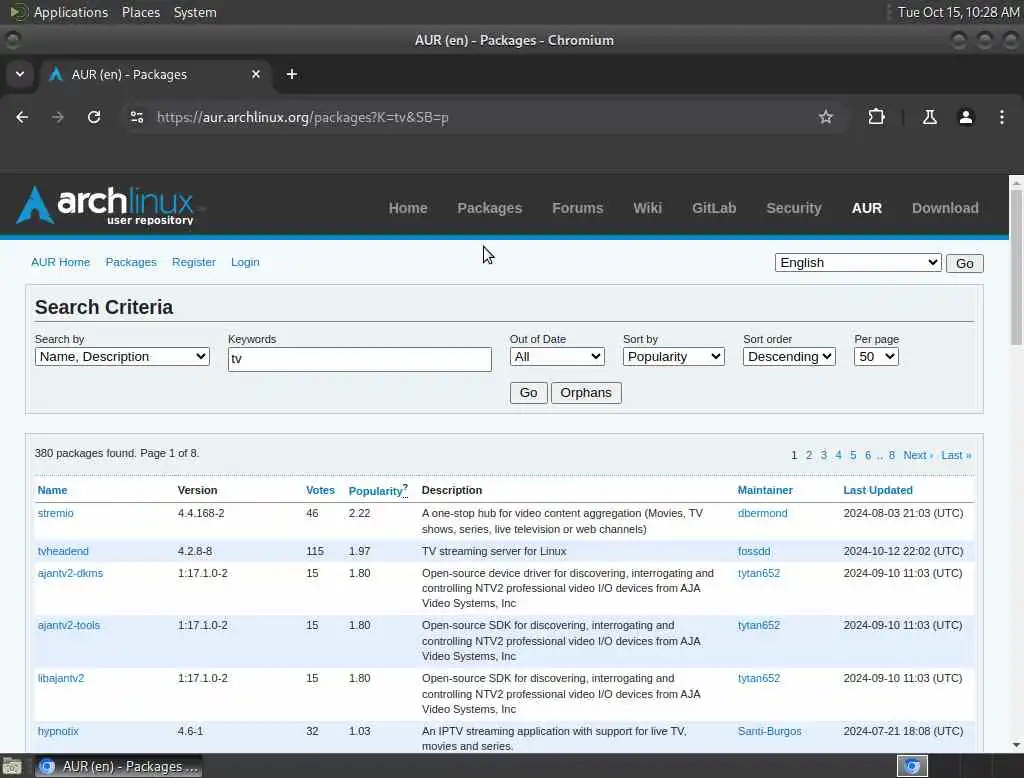The height and width of the screenshot is (778, 1024).
Task: Open Forums in the Arch navbar
Action: coord(577,208)
